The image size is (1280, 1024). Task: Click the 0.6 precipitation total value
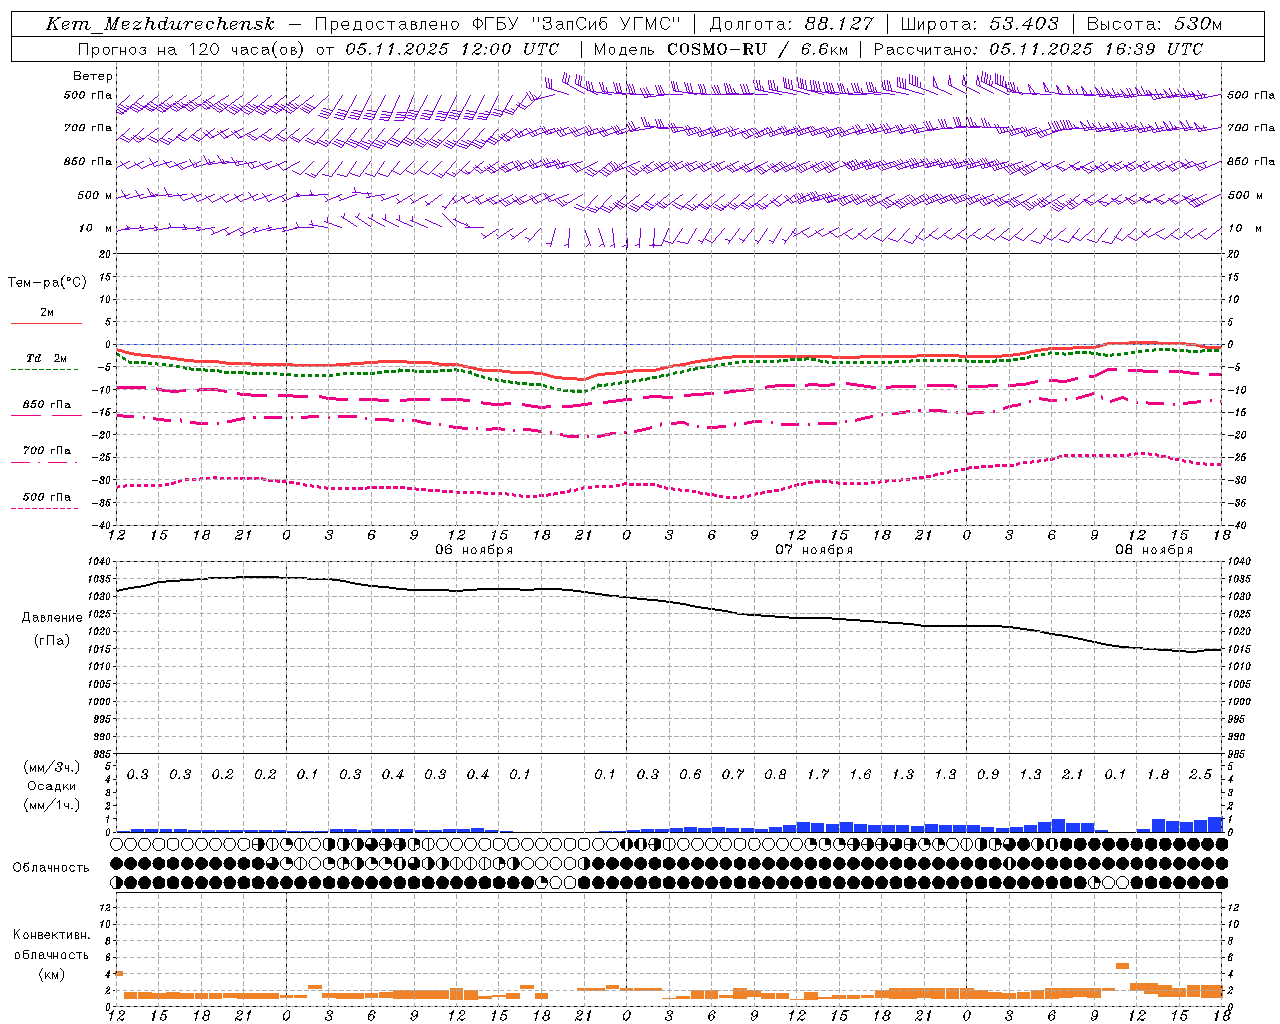coord(690,774)
